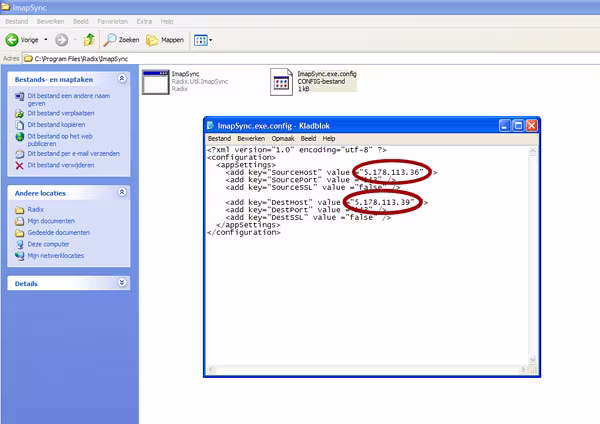Open Mijn documenten location

coord(51,221)
